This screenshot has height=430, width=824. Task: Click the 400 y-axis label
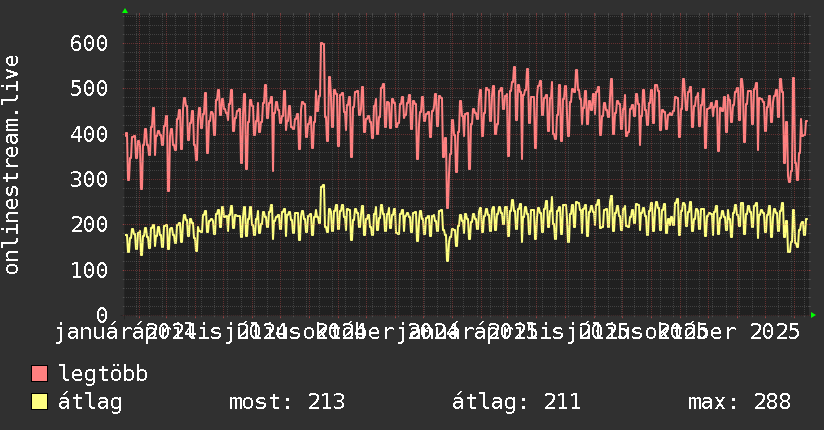[89, 134]
